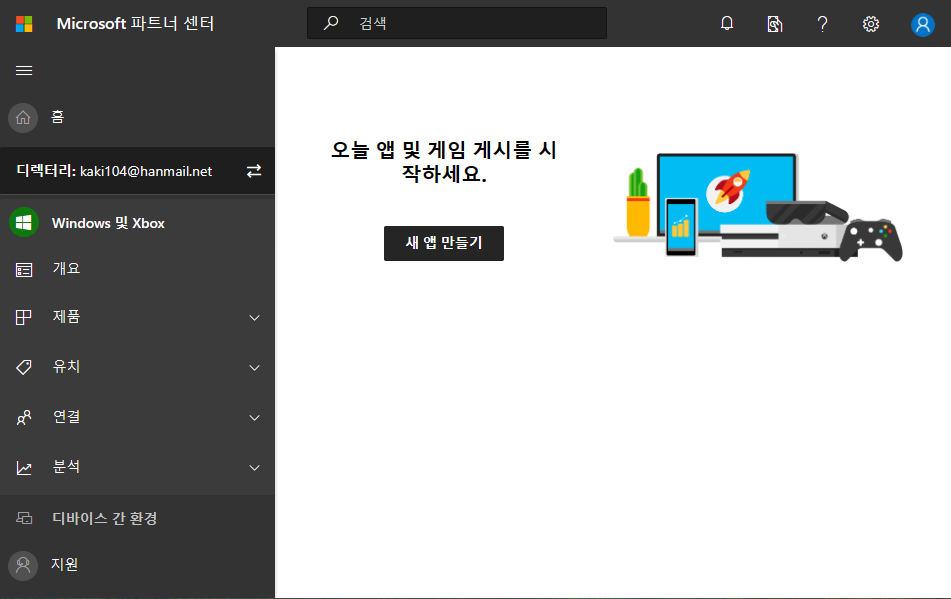Expand the 연결 chevron
Image resolution: width=951 pixels, height=599 pixels.
255,418
